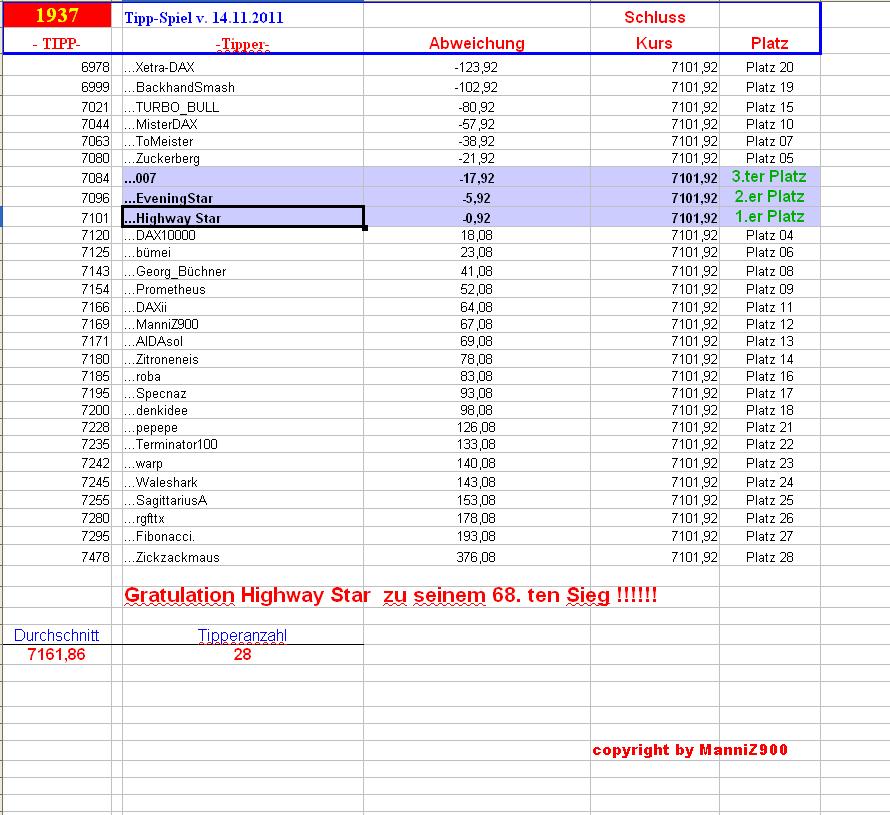This screenshot has width=890, height=815.
Task: Select the '...Fibonacci.' cell
Action: (x=243, y=536)
